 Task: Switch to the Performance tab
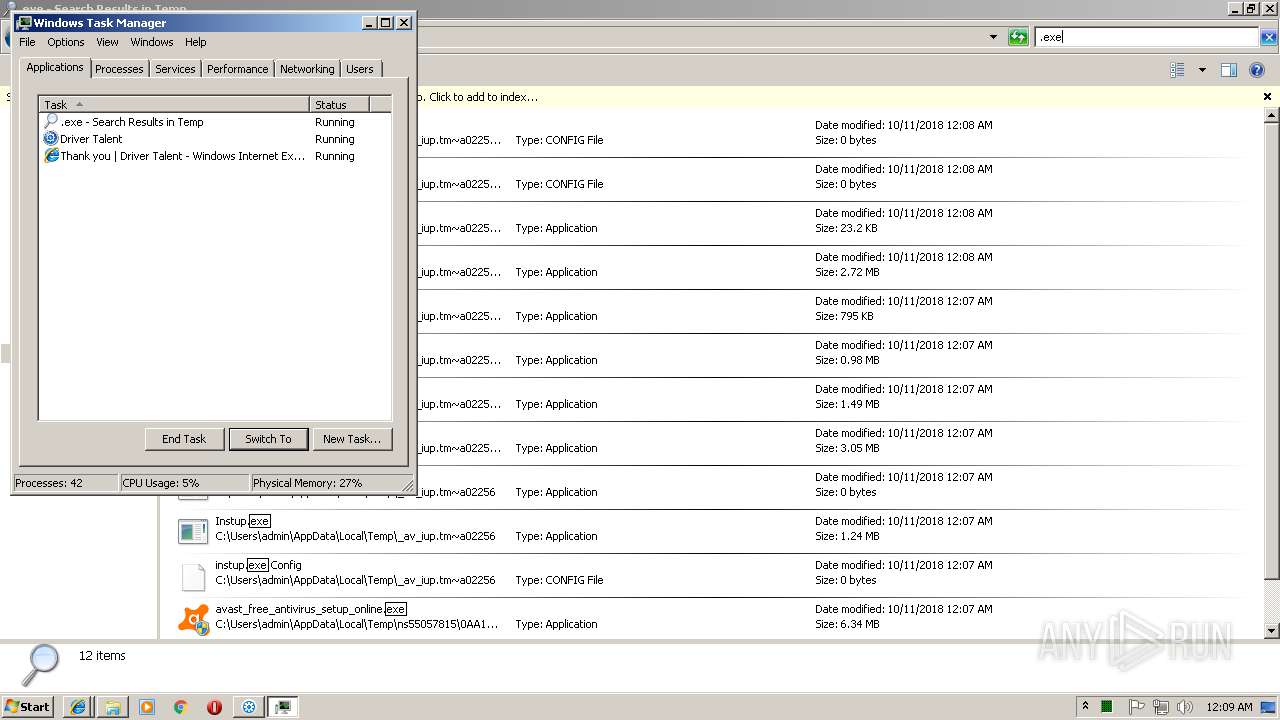pyautogui.click(x=238, y=69)
